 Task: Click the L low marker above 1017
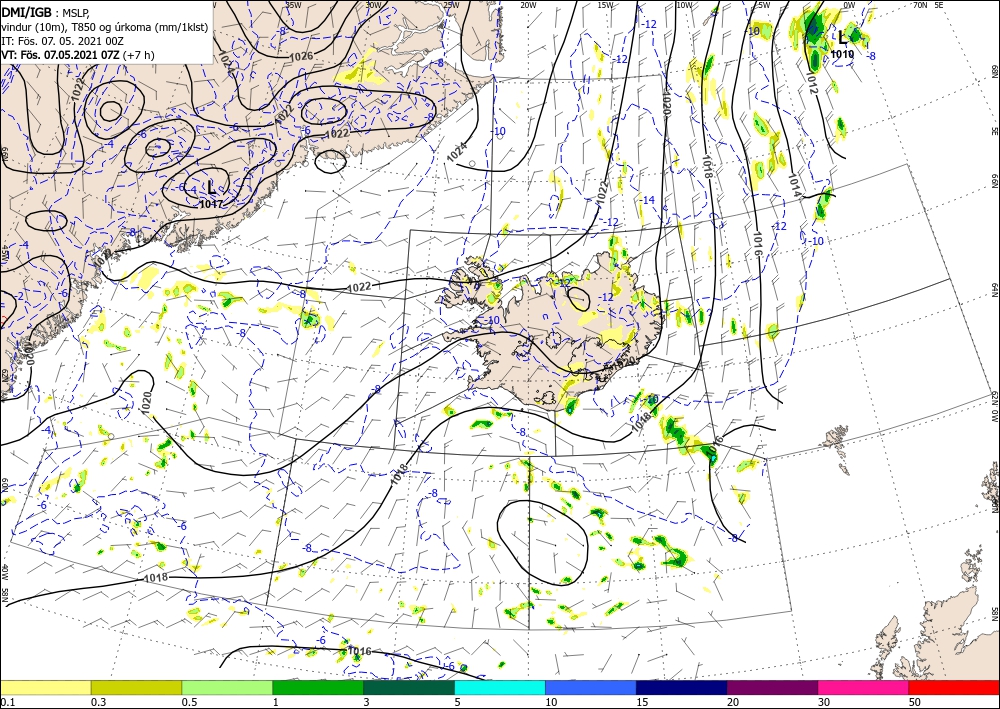[211, 188]
